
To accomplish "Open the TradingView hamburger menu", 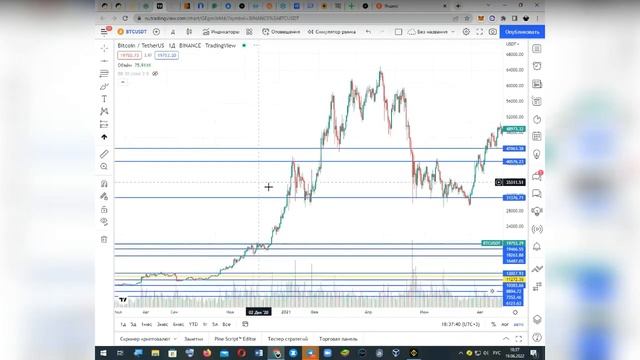I will click(104, 32).
